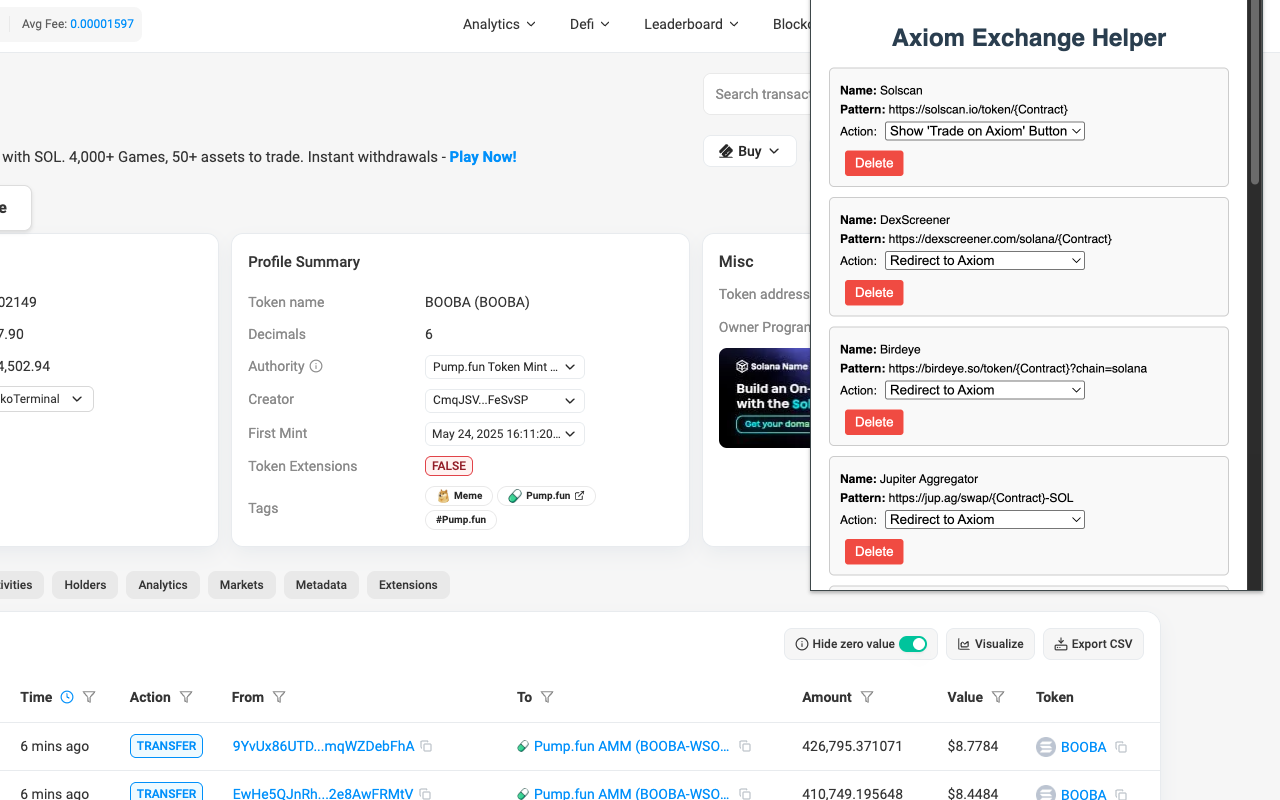Screen dimensions: 1280x800
Task: Open the Pump.fun external link tag
Action: point(546,495)
